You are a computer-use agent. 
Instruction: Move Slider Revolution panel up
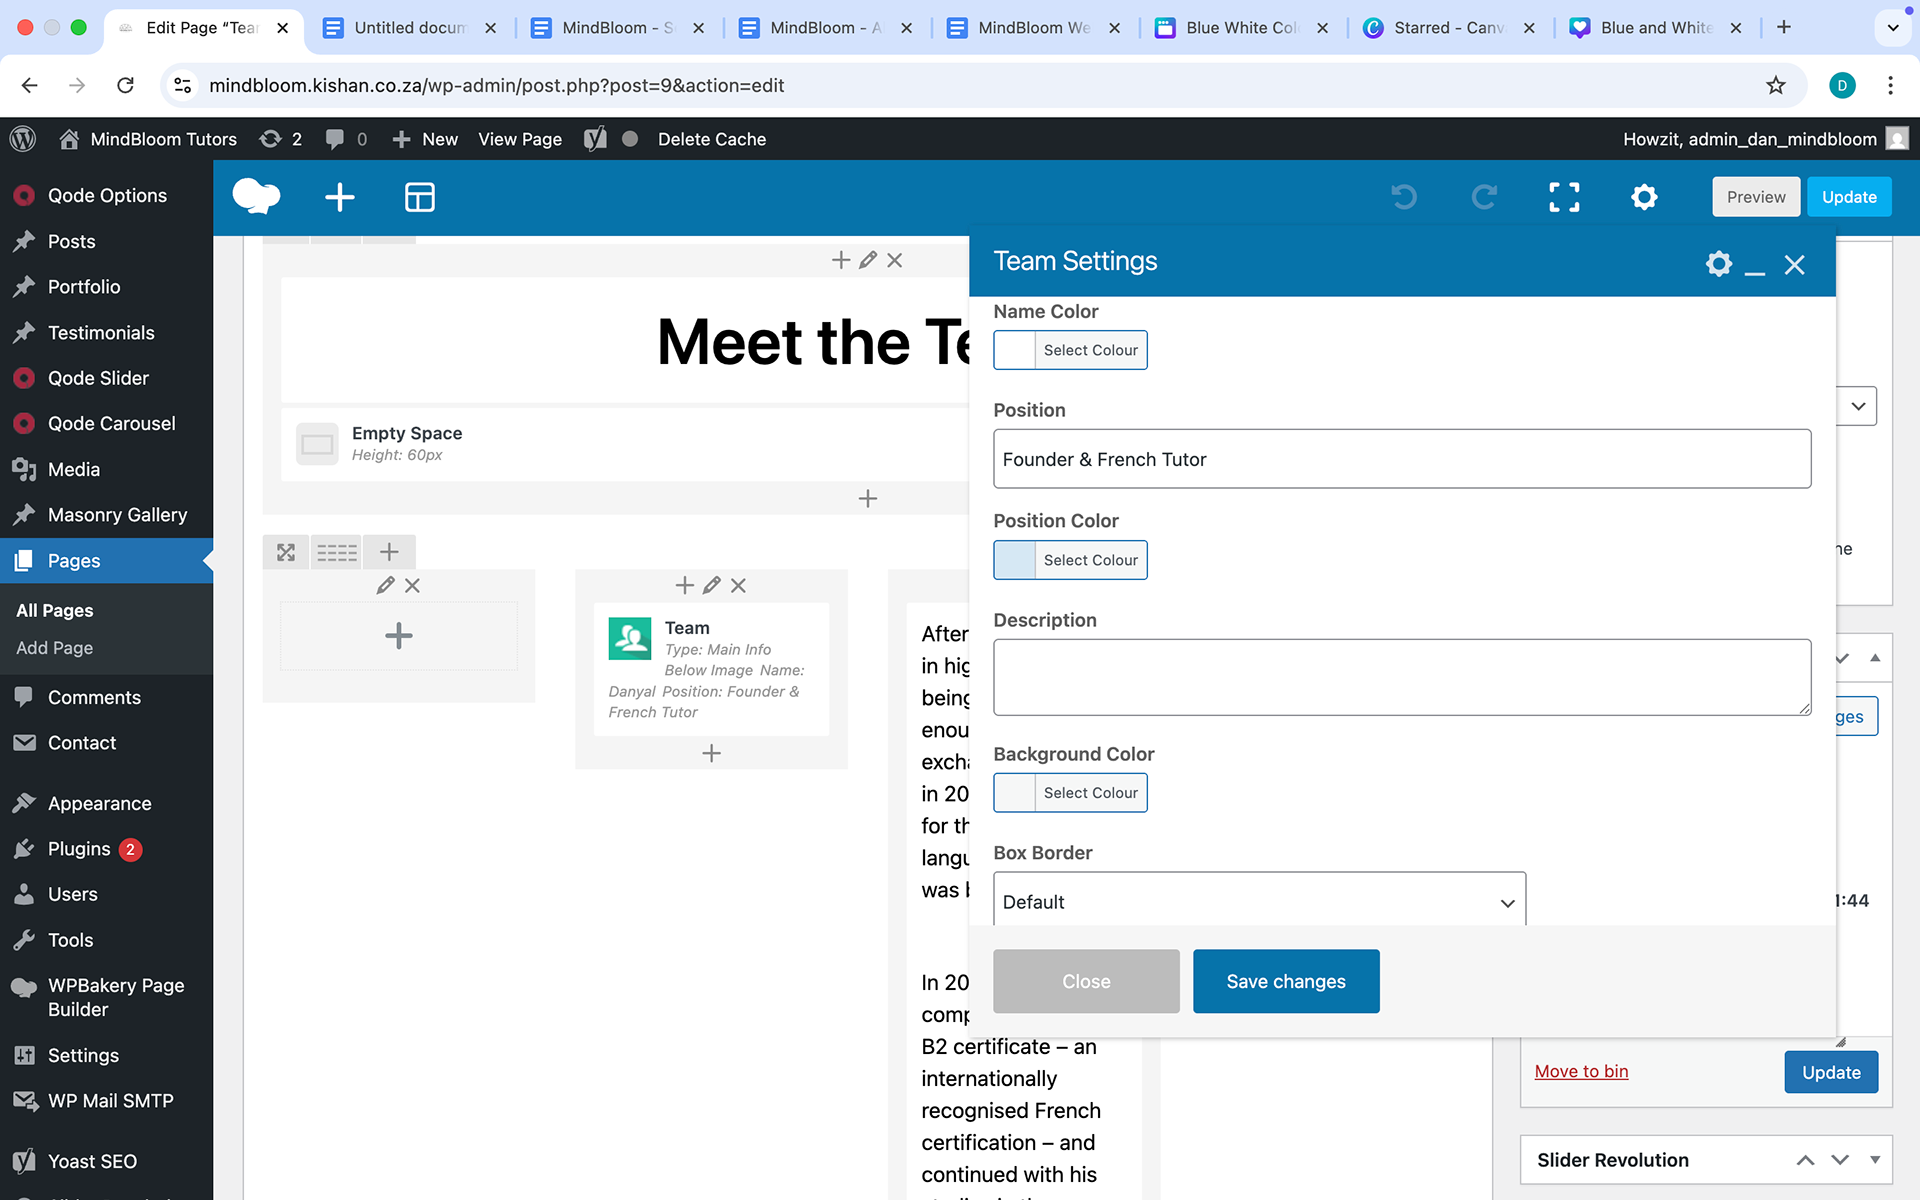click(x=1805, y=1160)
